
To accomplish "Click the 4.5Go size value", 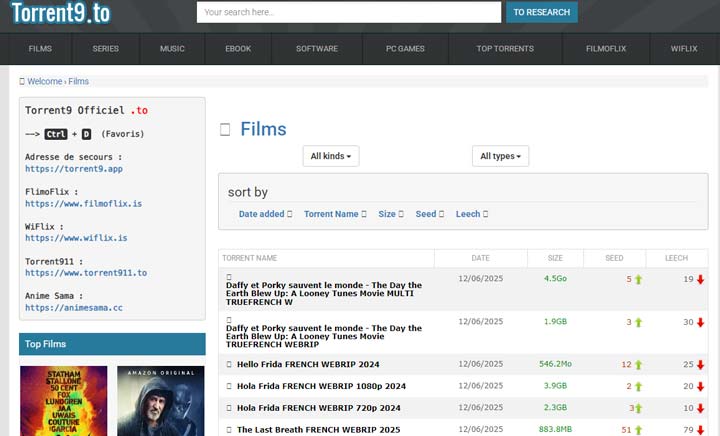I will (555, 279).
